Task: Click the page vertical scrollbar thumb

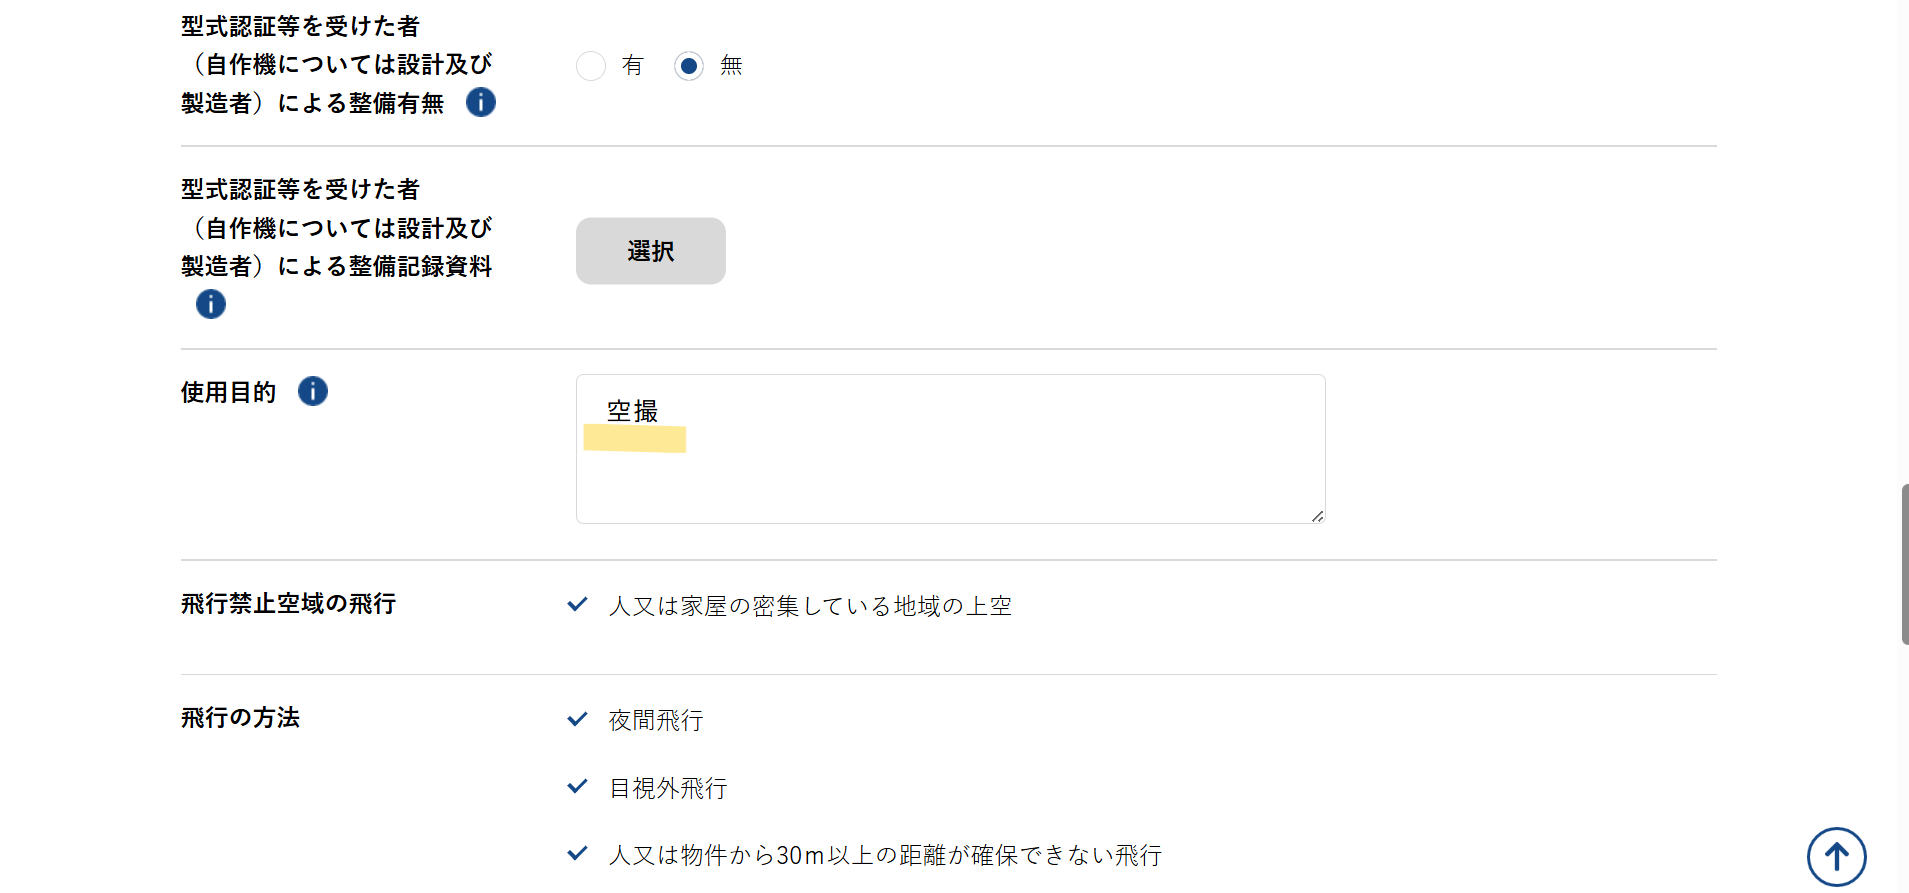Action: click(1904, 564)
